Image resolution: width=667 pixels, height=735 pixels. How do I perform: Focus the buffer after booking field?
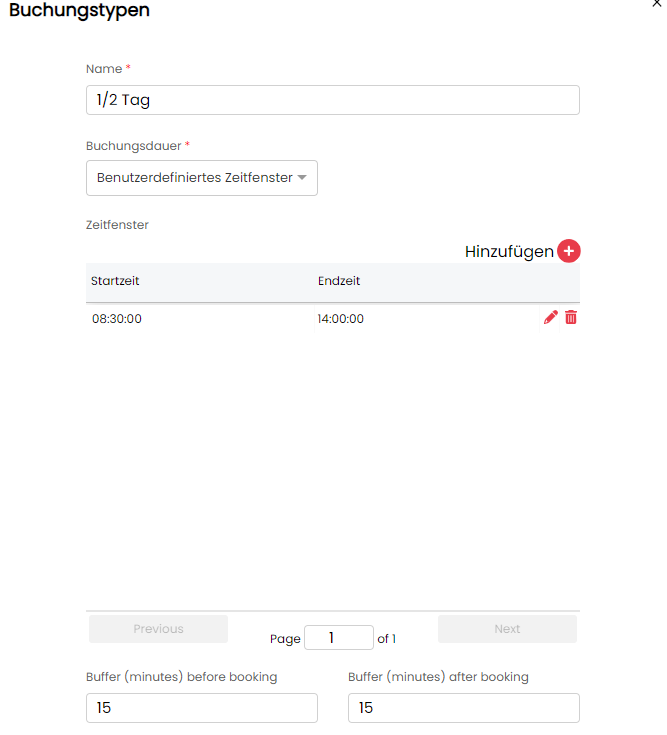[x=463, y=708]
